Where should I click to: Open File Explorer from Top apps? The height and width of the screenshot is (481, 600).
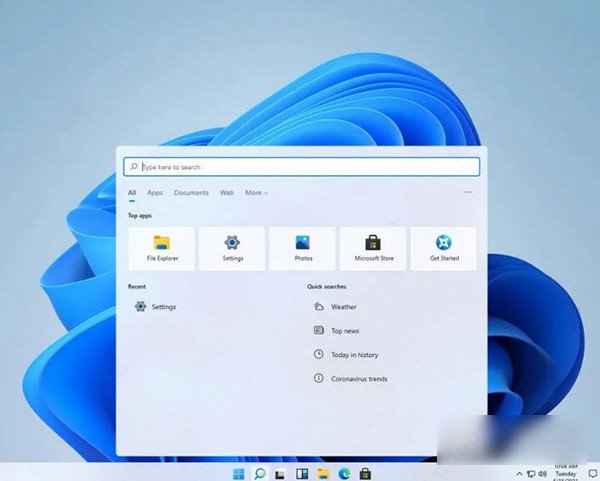click(x=161, y=248)
